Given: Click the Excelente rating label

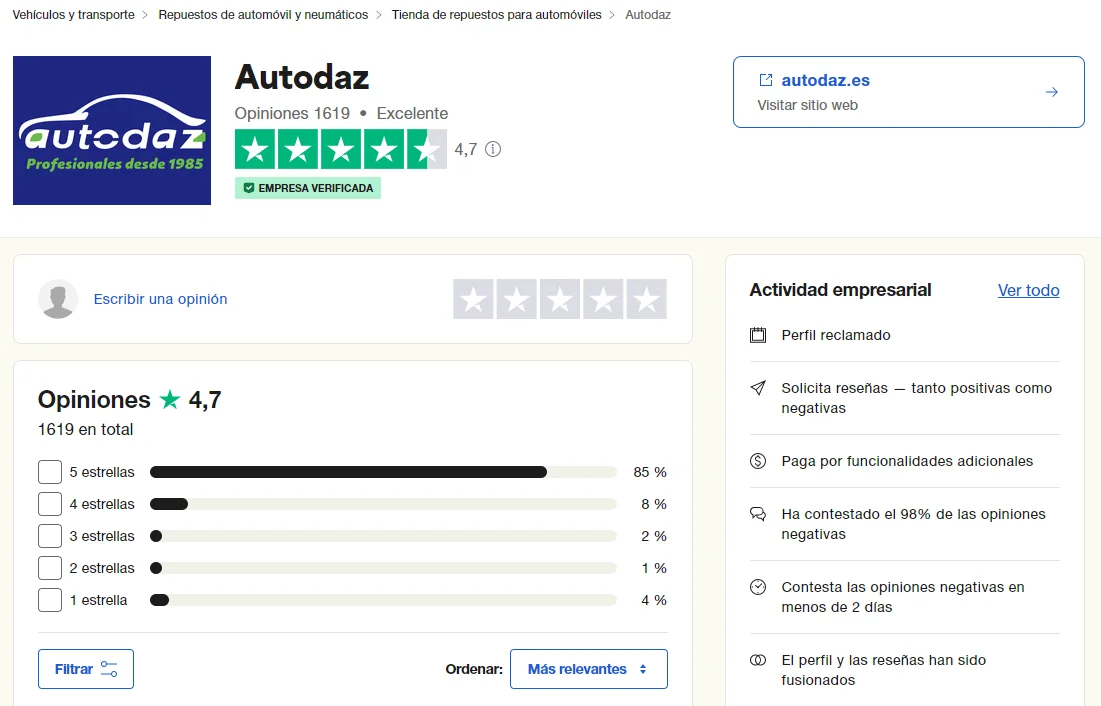Looking at the screenshot, I should coord(412,113).
